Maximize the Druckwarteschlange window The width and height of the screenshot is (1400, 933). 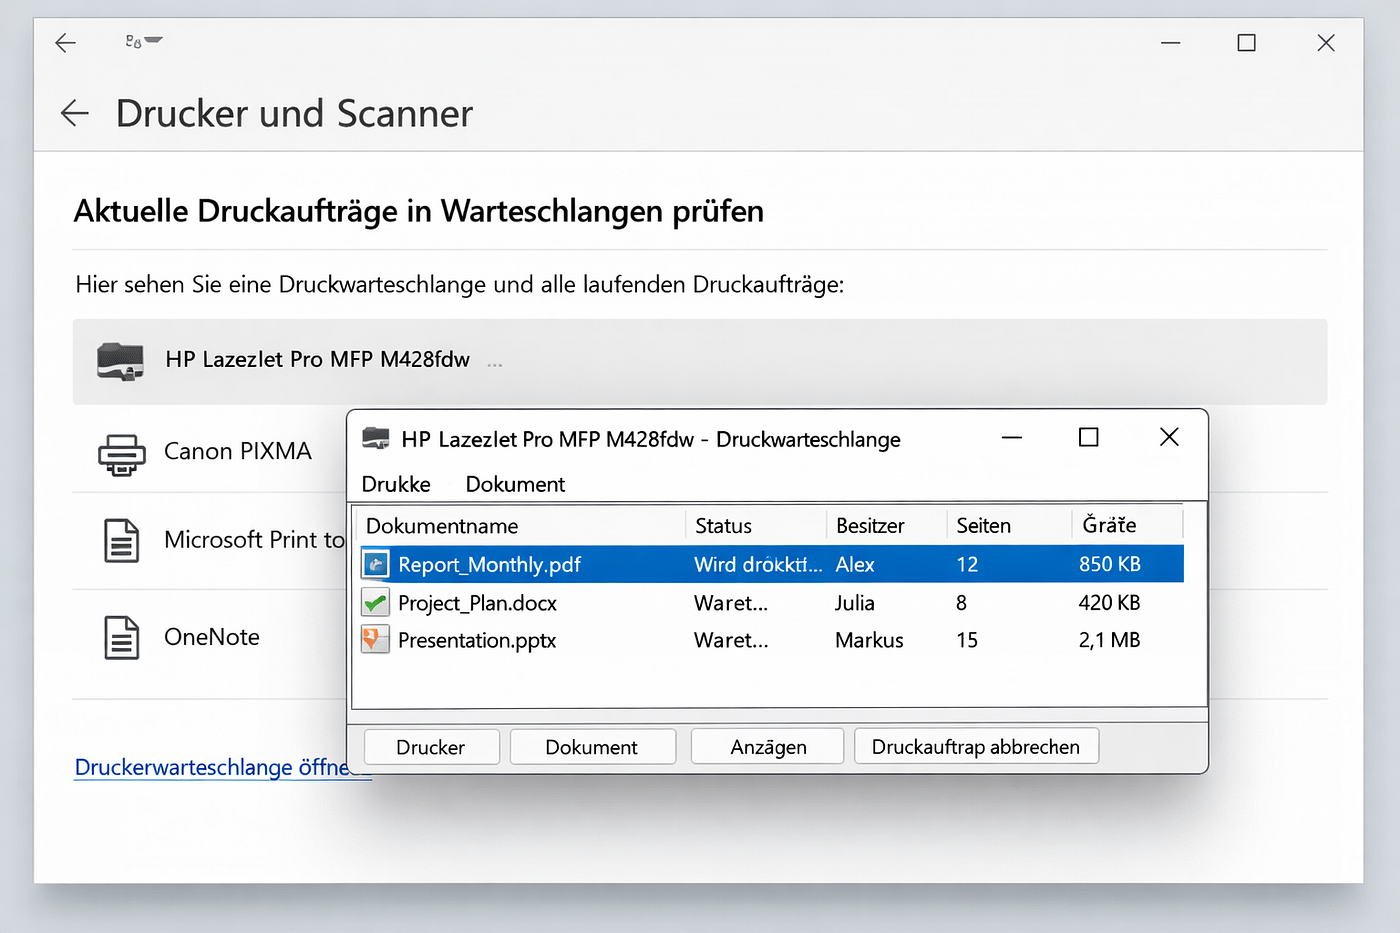coord(1089,437)
